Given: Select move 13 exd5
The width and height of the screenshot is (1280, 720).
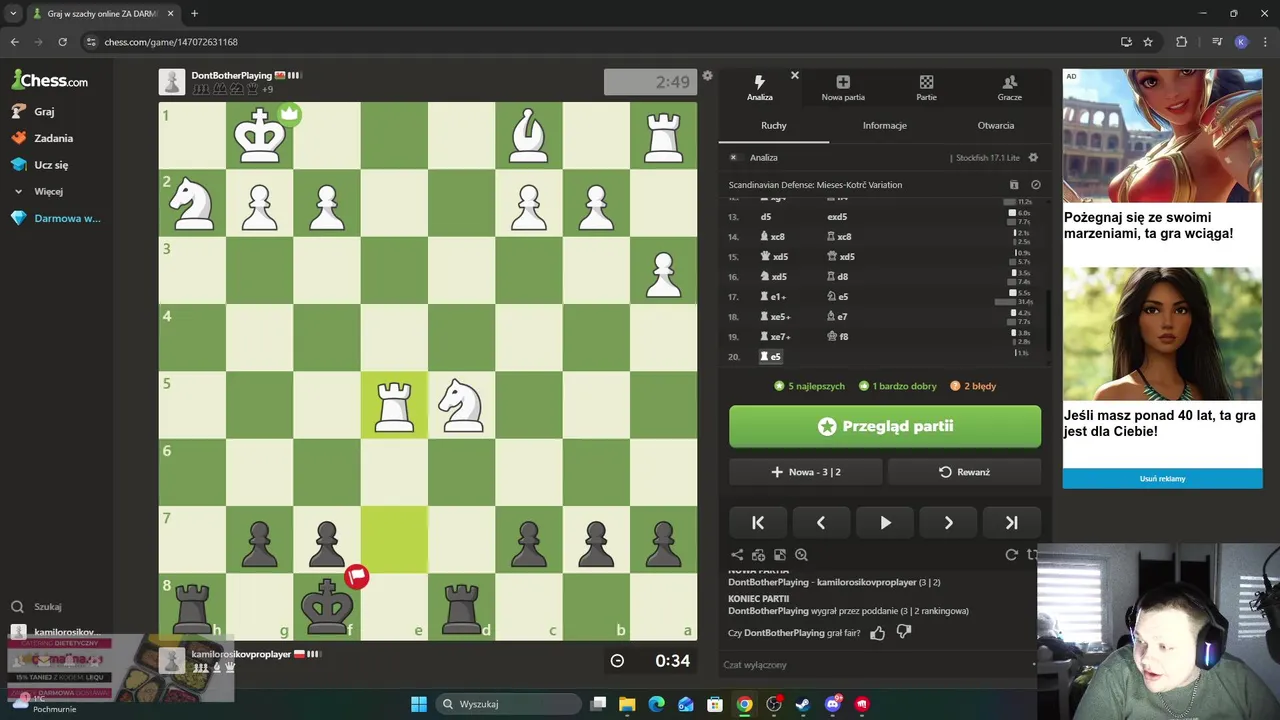Looking at the screenshot, I should pos(837,216).
